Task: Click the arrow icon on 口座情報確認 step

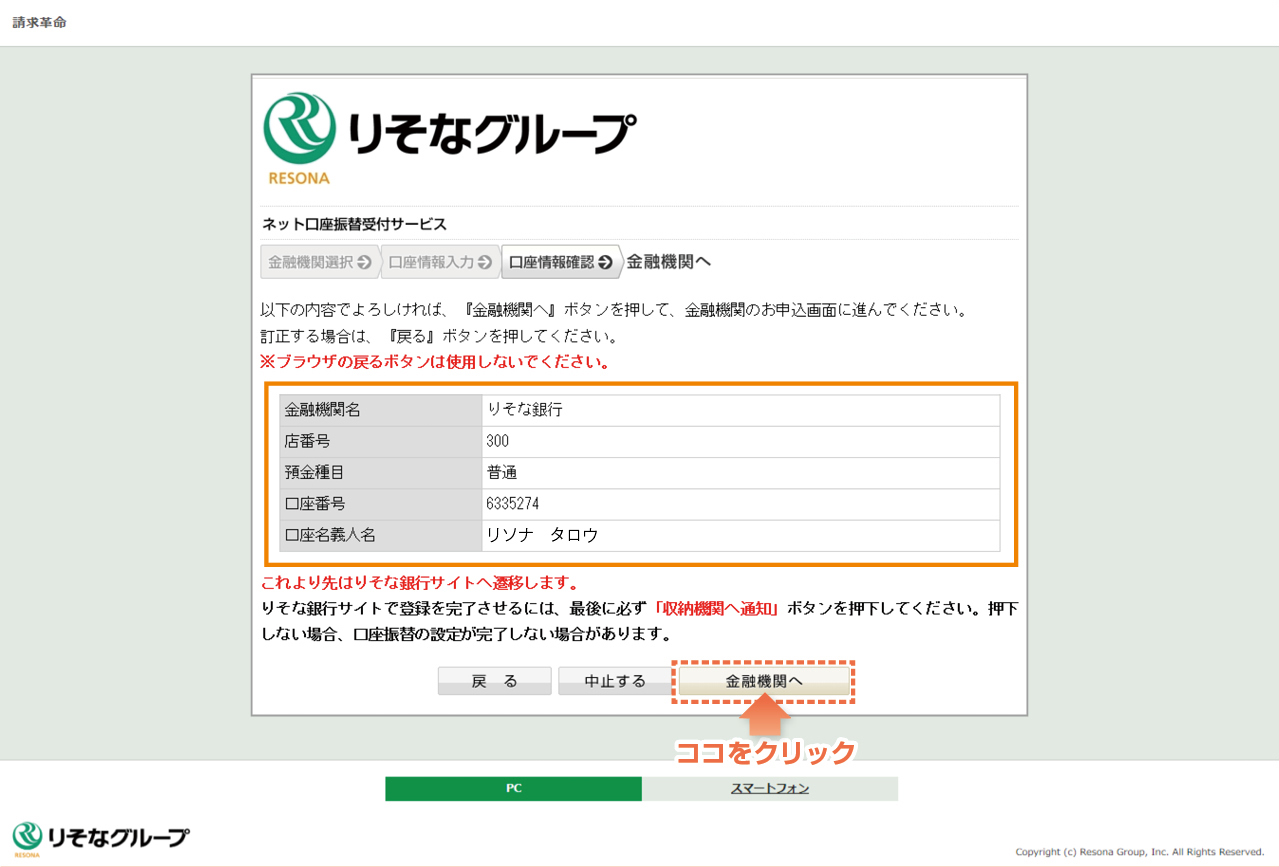Action: [605, 262]
